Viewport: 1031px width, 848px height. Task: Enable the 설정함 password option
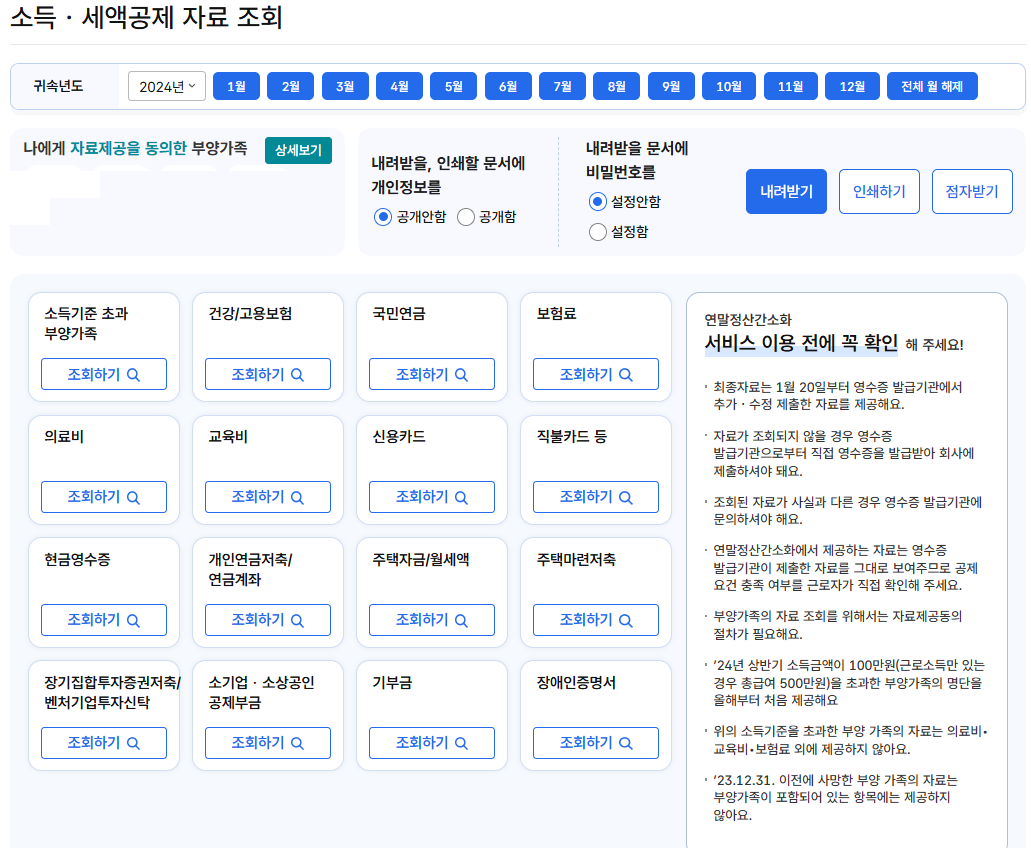(597, 231)
